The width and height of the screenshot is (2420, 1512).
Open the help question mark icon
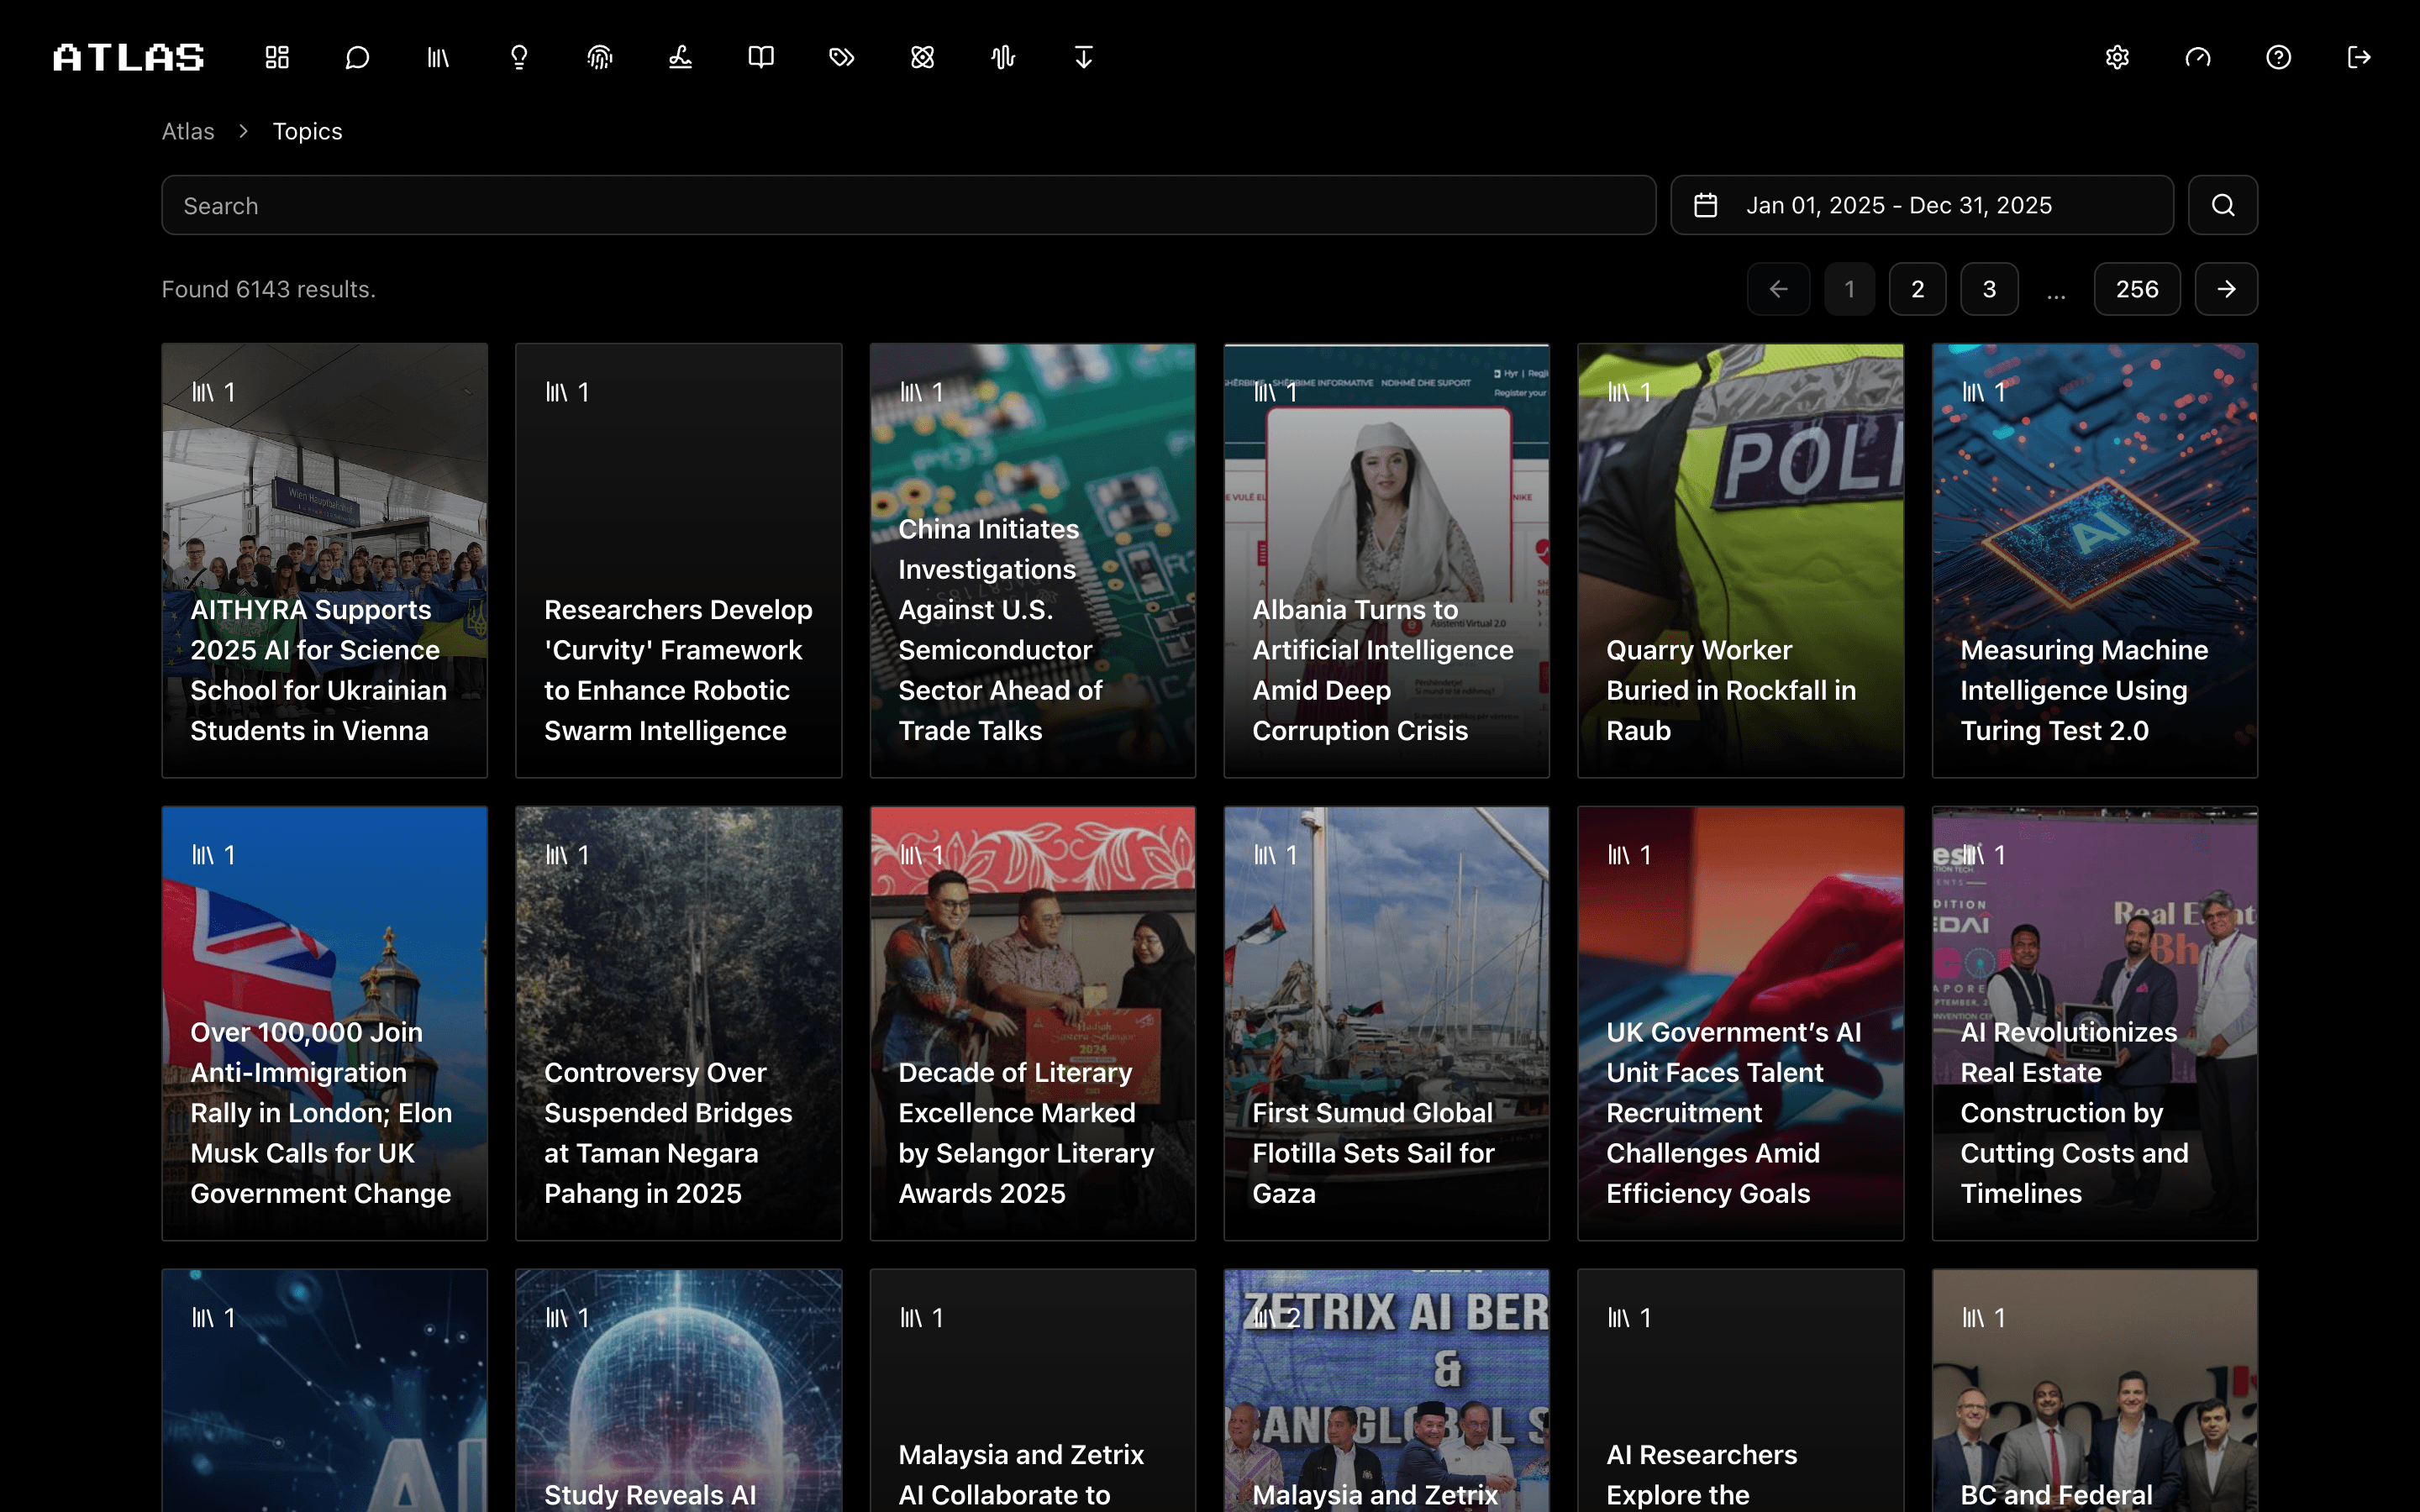point(2278,57)
